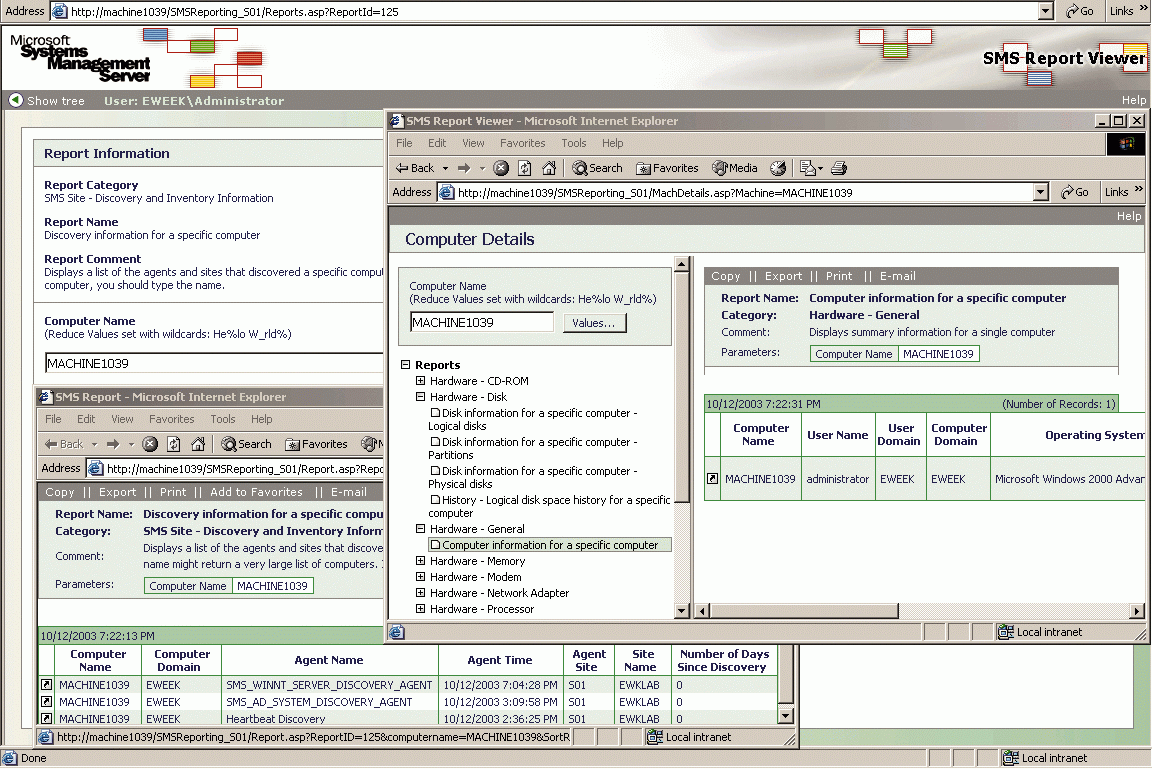The height and width of the screenshot is (769, 1152).
Task: Expand Hardware - Processor node
Action: point(420,609)
